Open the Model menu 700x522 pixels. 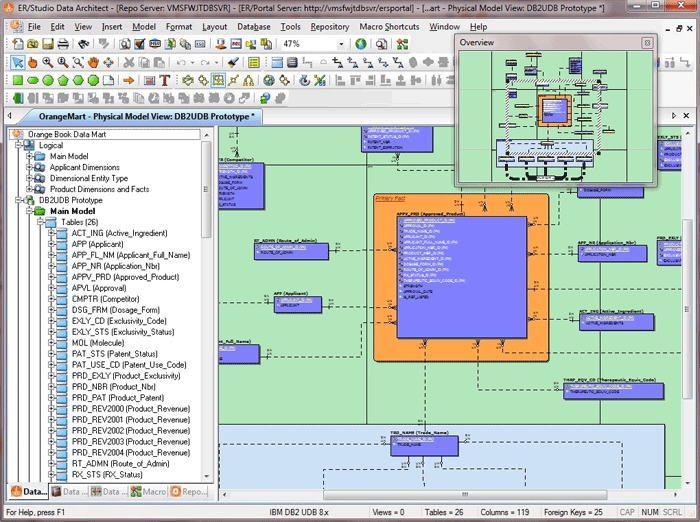(144, 27)
